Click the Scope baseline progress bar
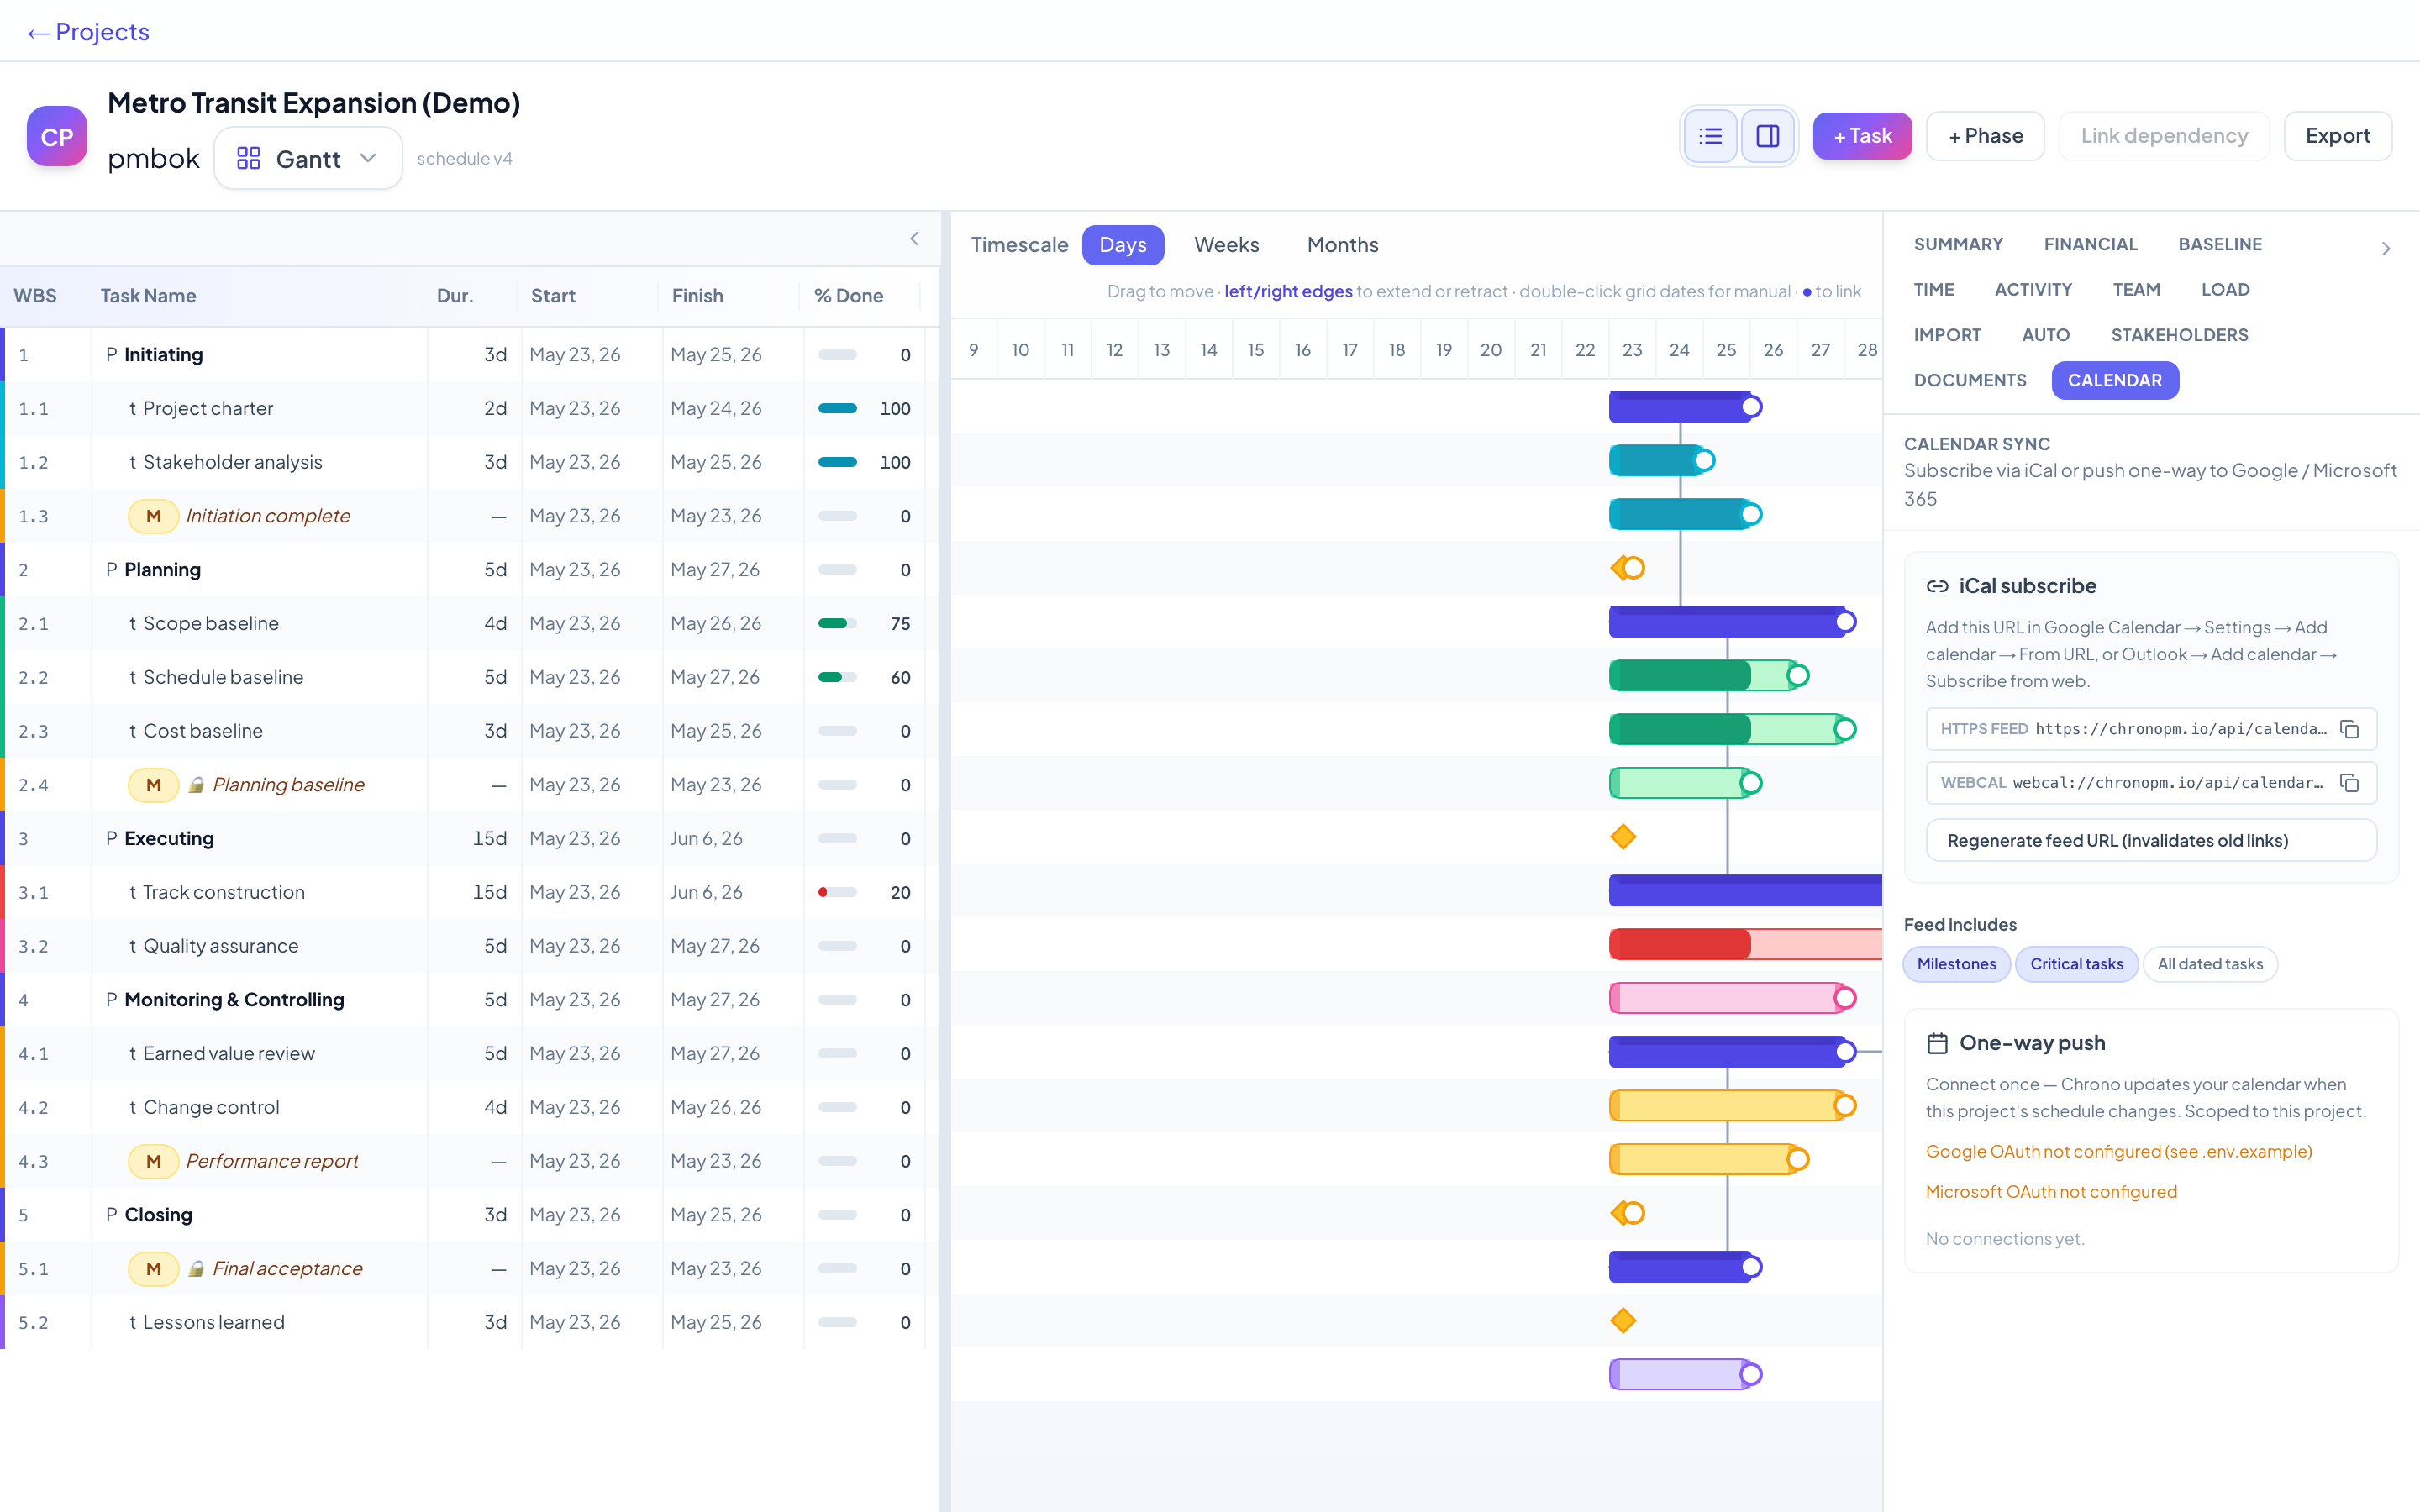Image resolution: width=2420 pixels, height=1512 pixels. point(837,624)
